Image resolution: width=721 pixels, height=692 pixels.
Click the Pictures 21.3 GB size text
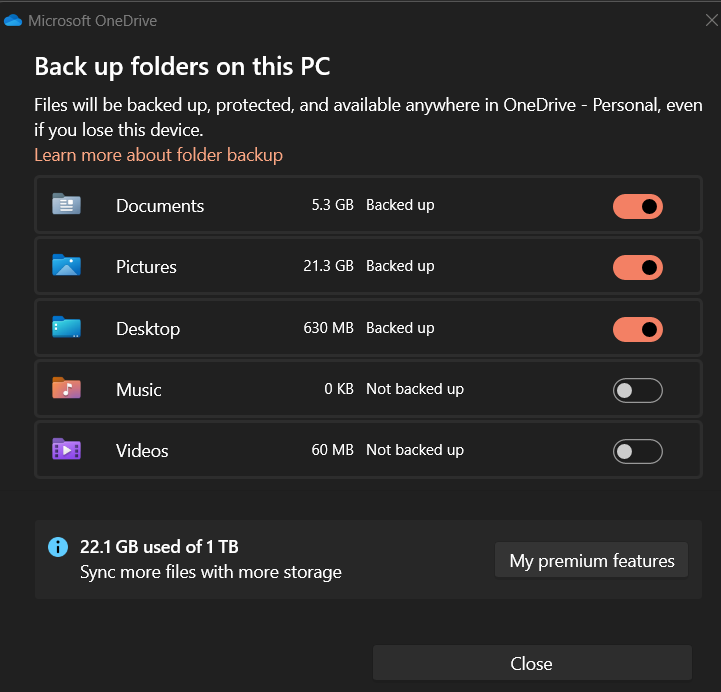(328, 266)
